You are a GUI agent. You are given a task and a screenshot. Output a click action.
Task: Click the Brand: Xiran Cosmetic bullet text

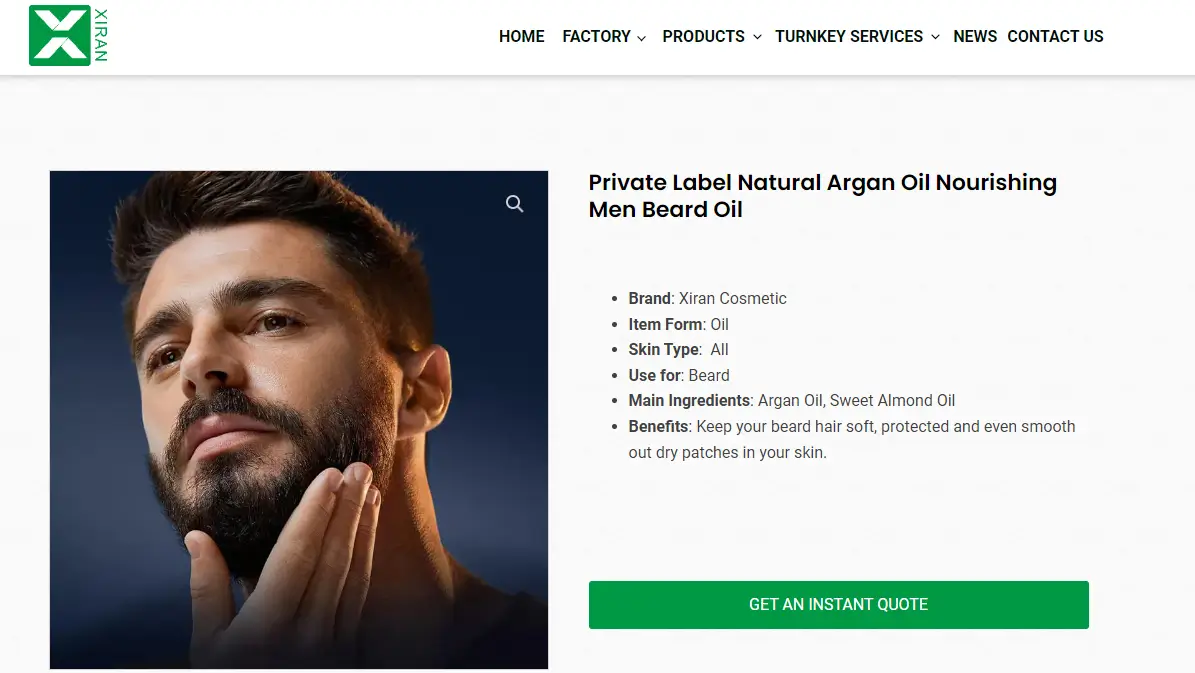coord(707,298)
